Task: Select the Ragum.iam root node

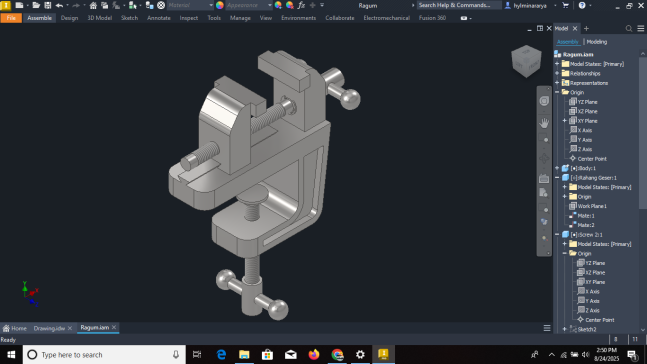Action: (x=578, y=54)
